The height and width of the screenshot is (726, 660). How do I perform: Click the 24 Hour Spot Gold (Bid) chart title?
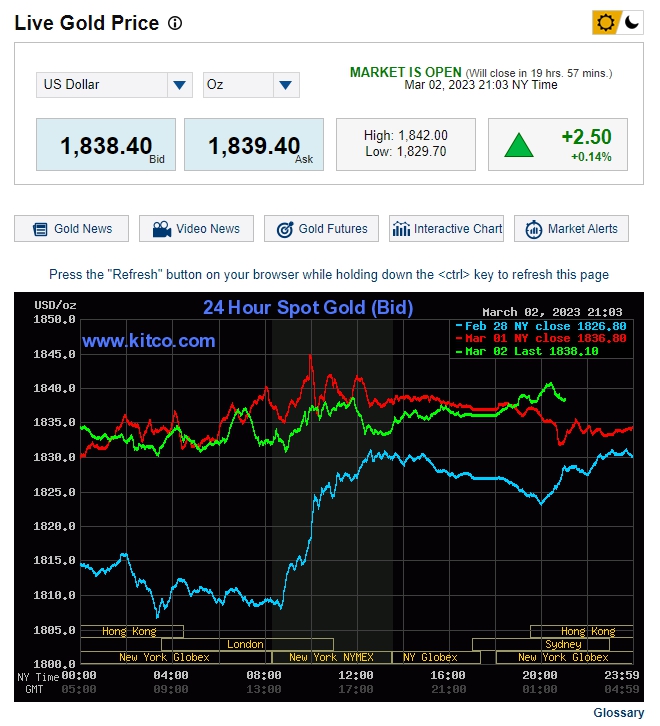click(x=308, y=307)
